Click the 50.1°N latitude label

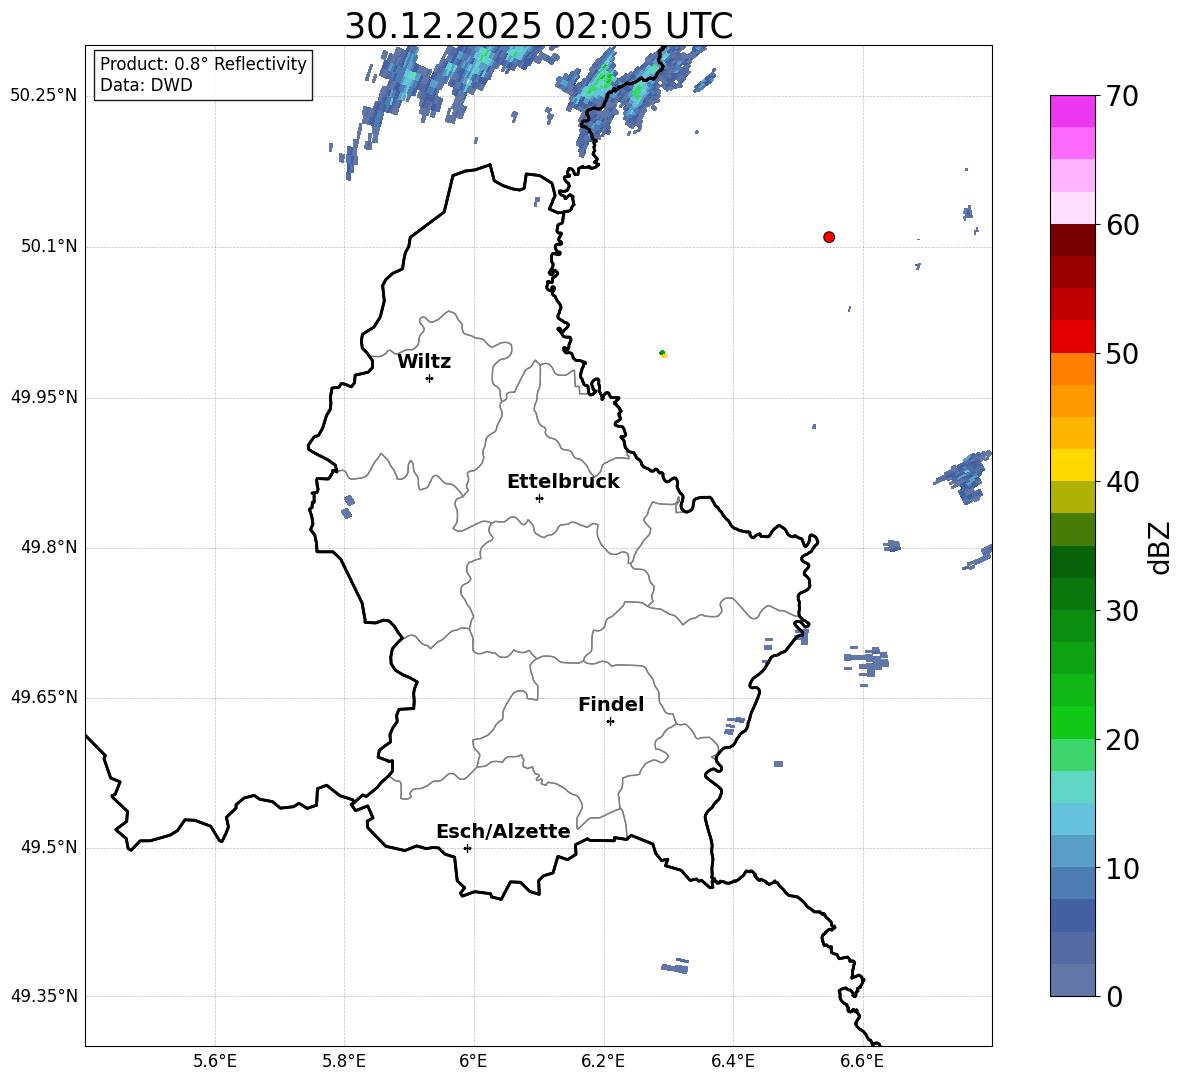click(49, 247)
